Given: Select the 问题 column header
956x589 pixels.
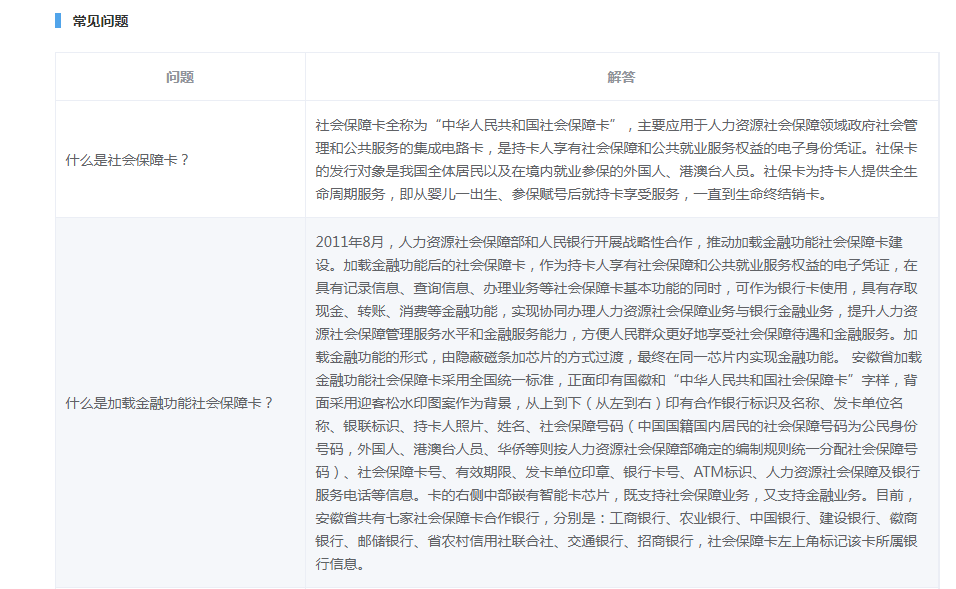Looking at the screenshot, I should pyautogui.click(x=180, y=77).
